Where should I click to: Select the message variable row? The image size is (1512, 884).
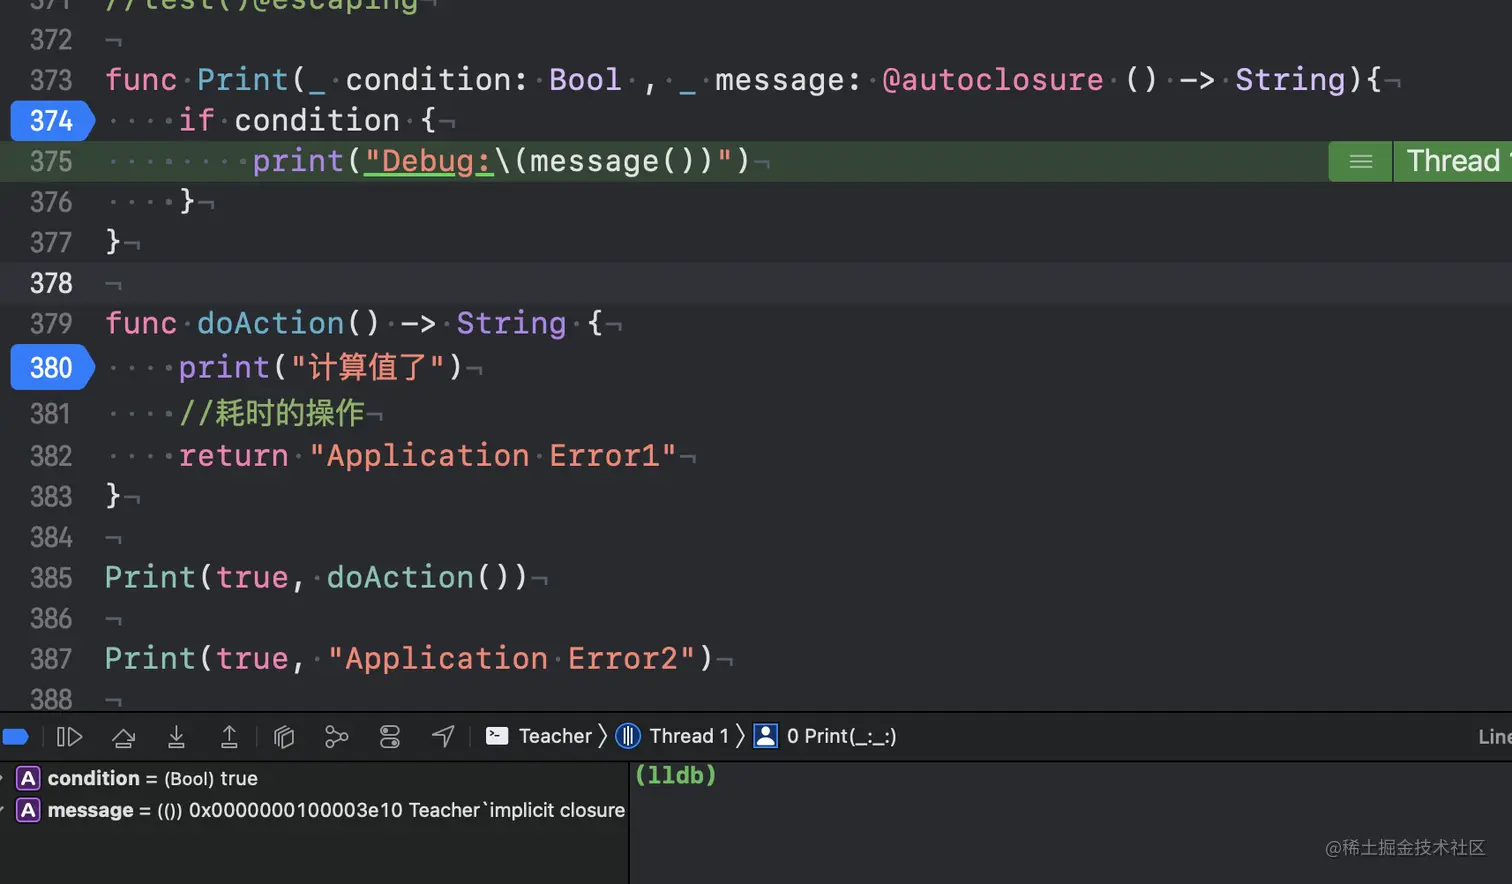(314, 810)
